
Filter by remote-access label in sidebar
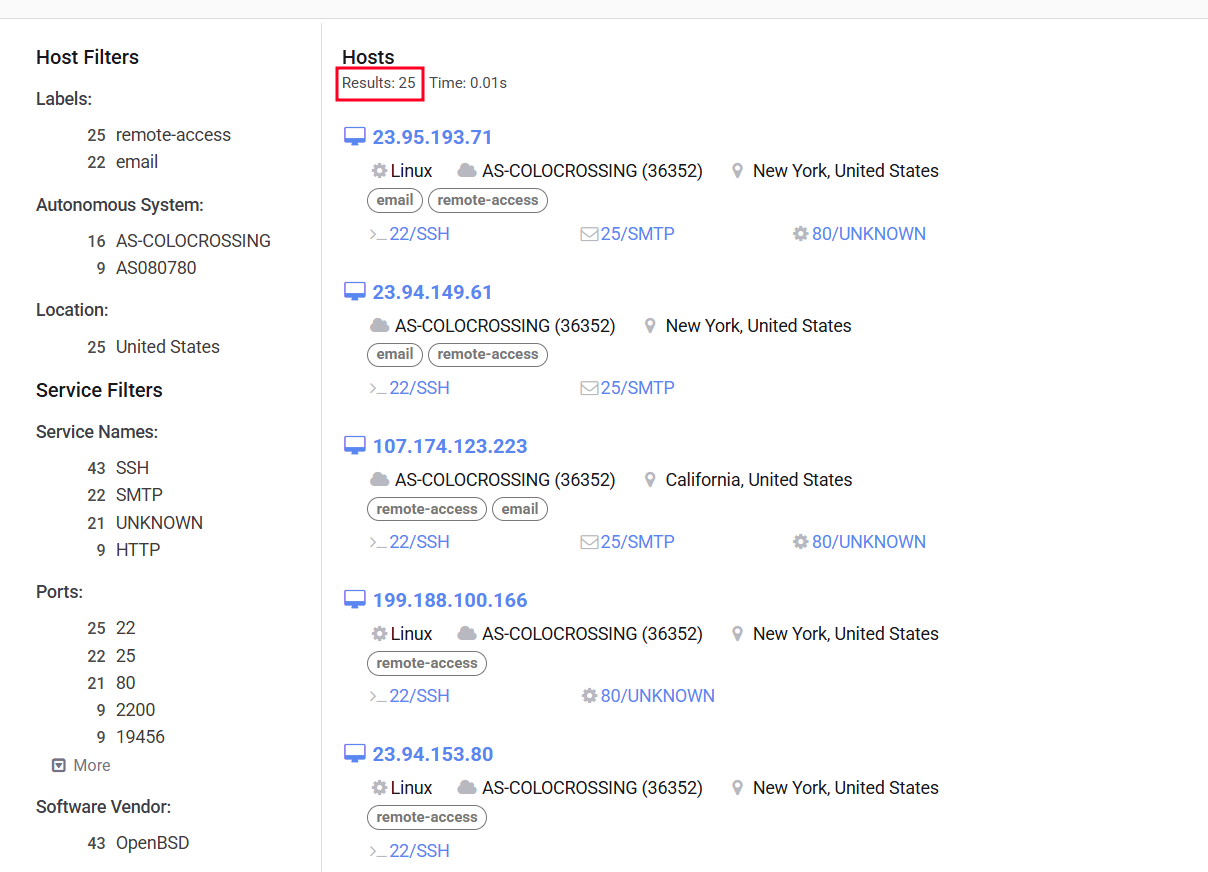172,135
